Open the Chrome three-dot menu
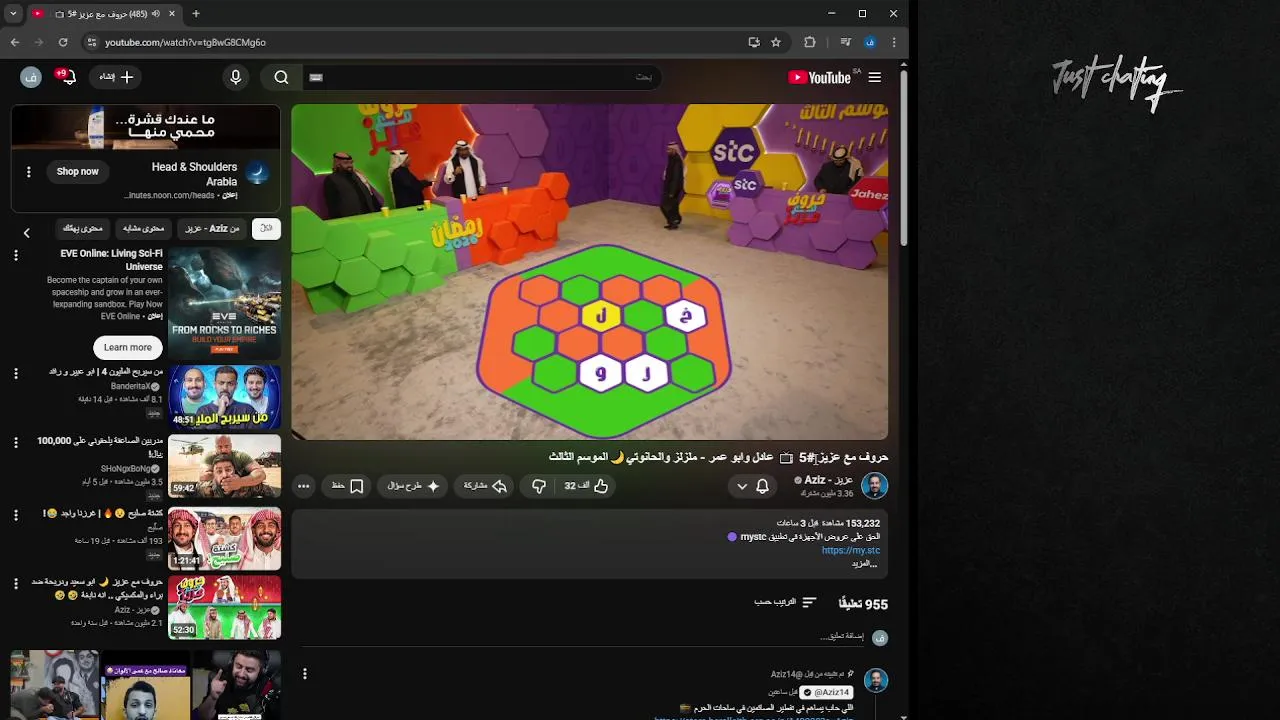 894,42
